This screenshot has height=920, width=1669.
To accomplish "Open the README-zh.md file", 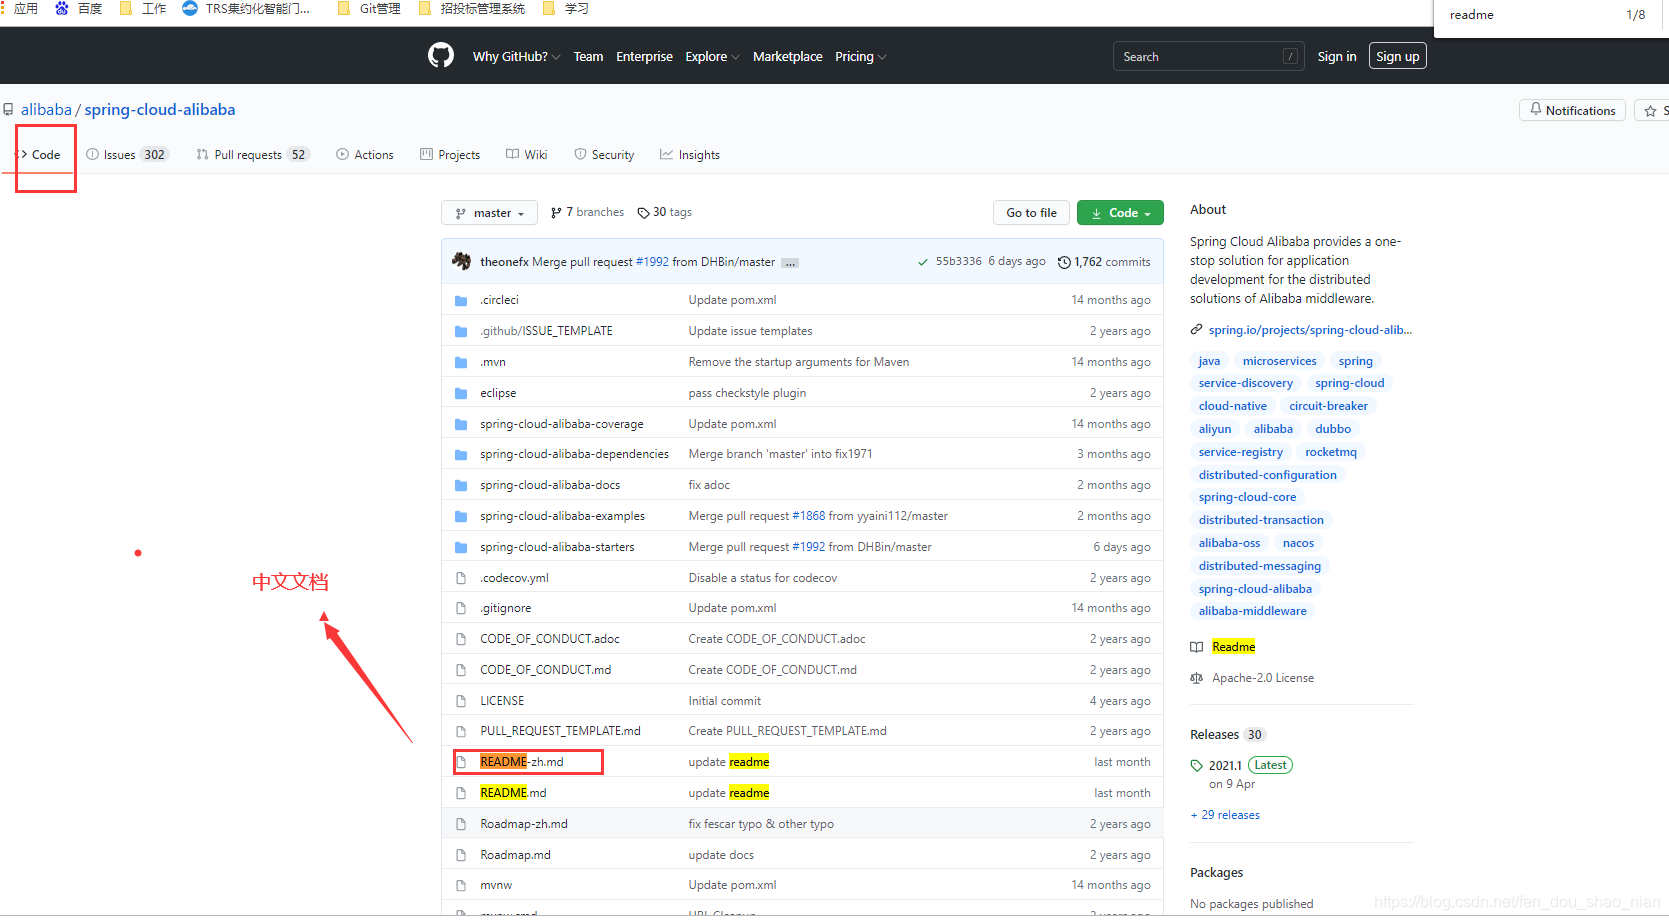I will click(x=522, y=762).
